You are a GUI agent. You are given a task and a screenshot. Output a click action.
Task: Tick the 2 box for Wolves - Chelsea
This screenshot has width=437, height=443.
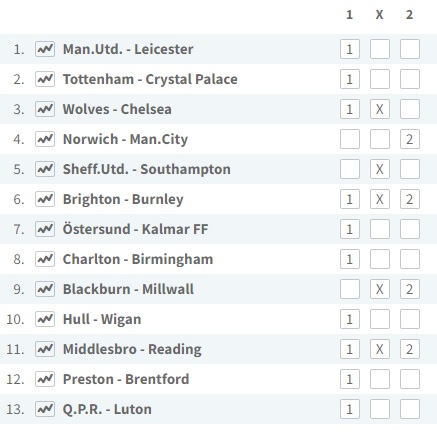pyautogui.click(x=410, y=109)
